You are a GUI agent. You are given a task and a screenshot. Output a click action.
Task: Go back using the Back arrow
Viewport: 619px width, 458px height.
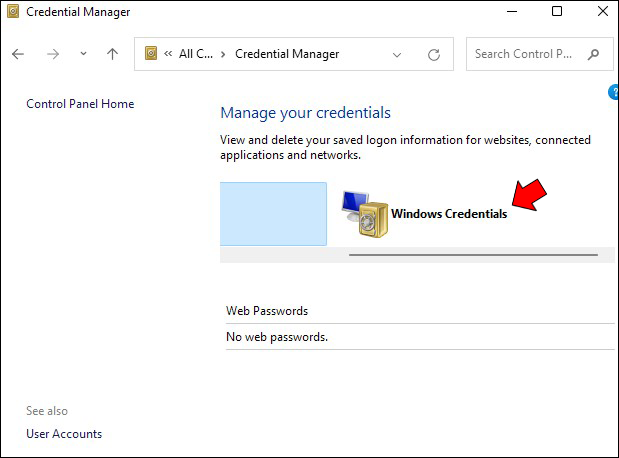(18, 54)
